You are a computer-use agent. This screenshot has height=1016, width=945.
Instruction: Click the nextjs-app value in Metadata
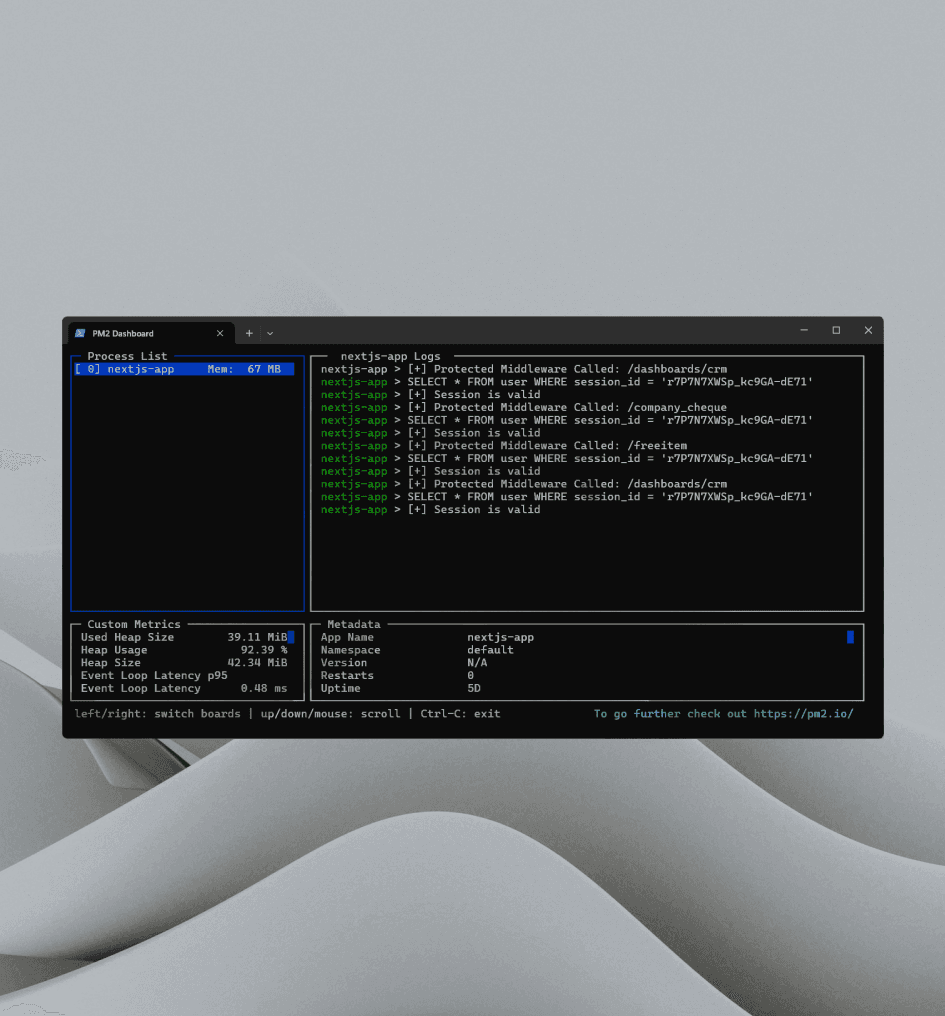(500, 637)
